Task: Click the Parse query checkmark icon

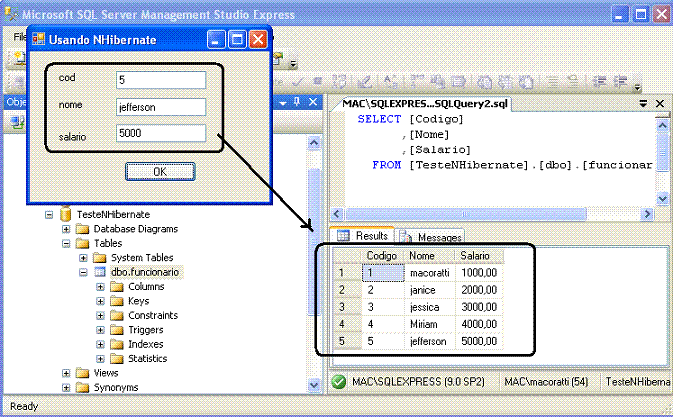Action: 297,82
